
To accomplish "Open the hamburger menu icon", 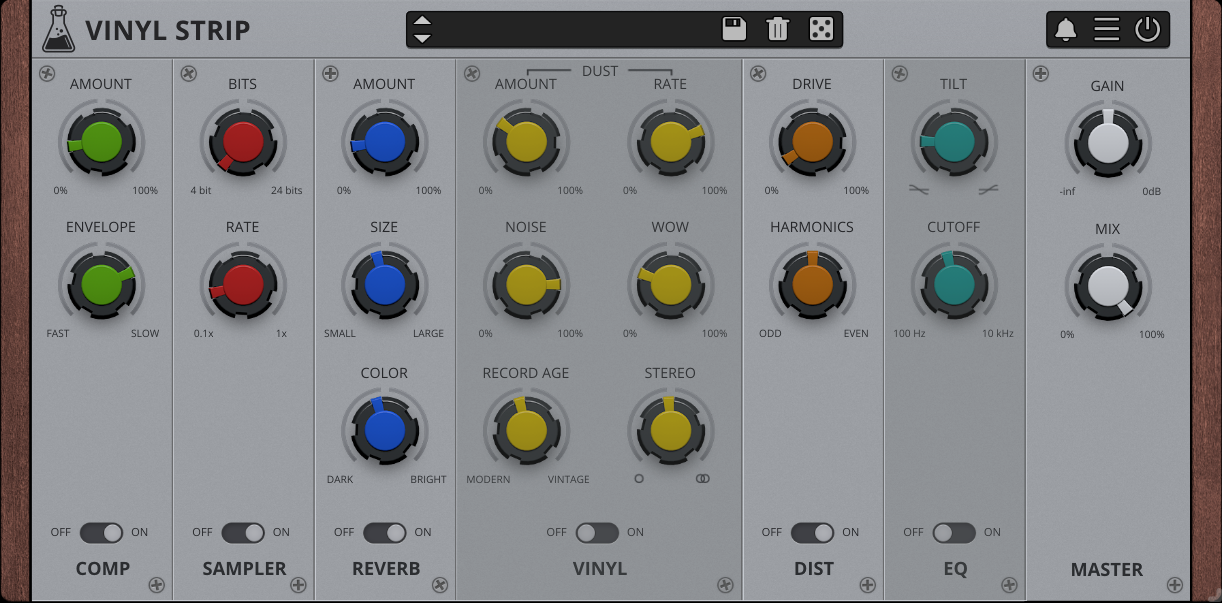I will coord(1106,29).
